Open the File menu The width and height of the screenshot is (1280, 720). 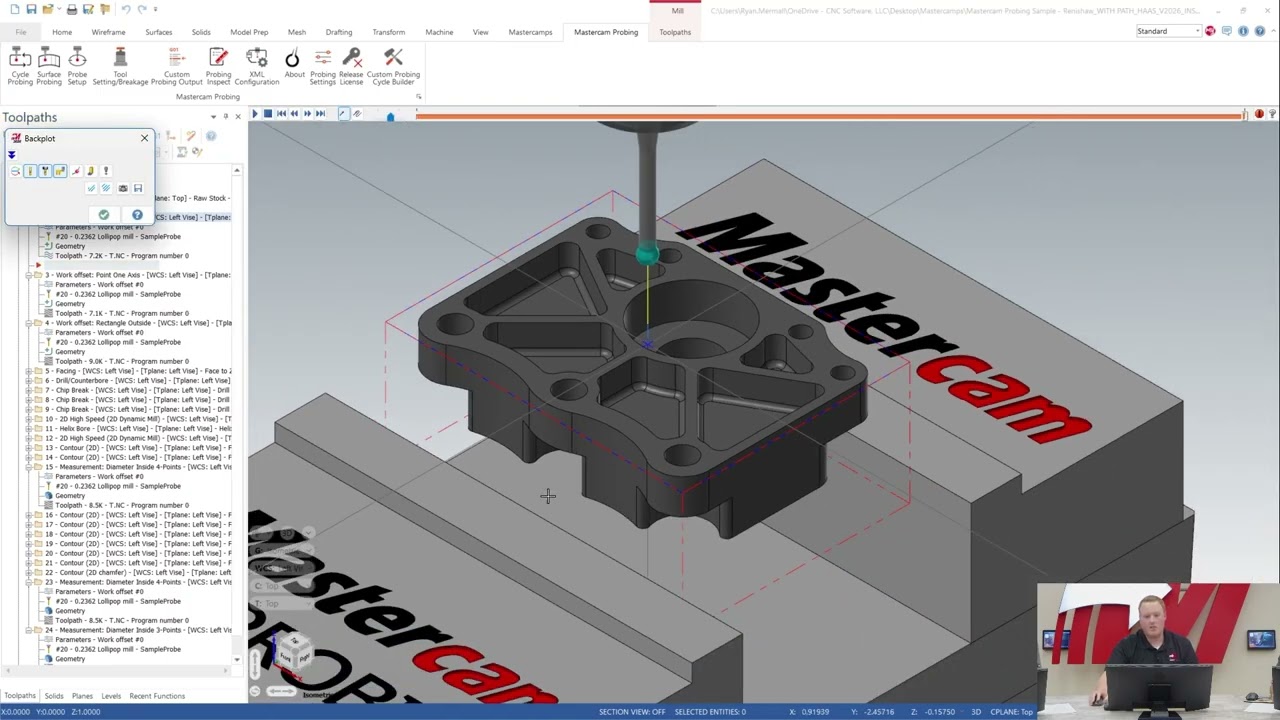tap(20, 32)
